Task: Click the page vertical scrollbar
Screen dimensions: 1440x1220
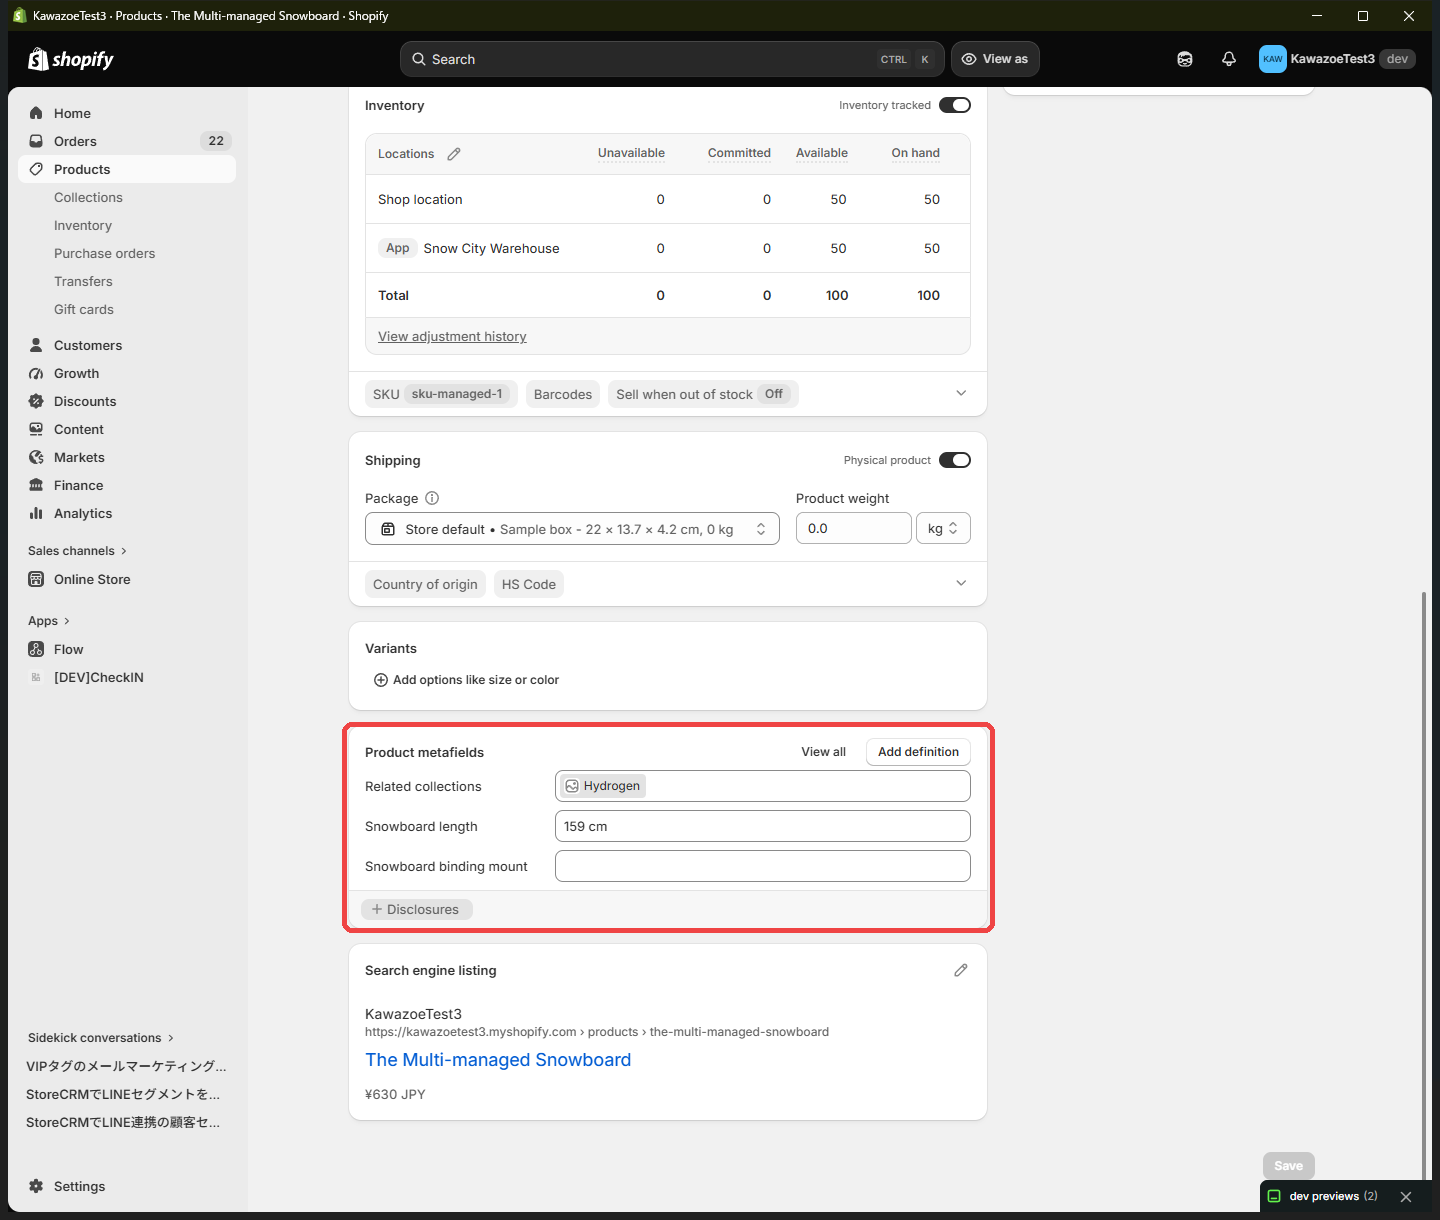Action: [1423, 885]
